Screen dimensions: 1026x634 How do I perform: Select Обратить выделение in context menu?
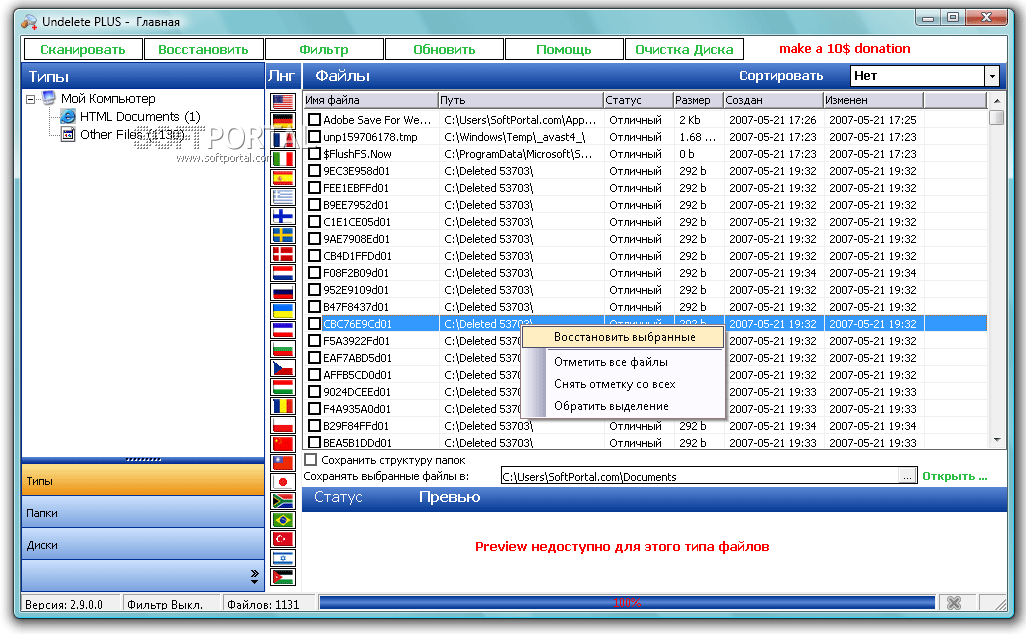point(611,406)
